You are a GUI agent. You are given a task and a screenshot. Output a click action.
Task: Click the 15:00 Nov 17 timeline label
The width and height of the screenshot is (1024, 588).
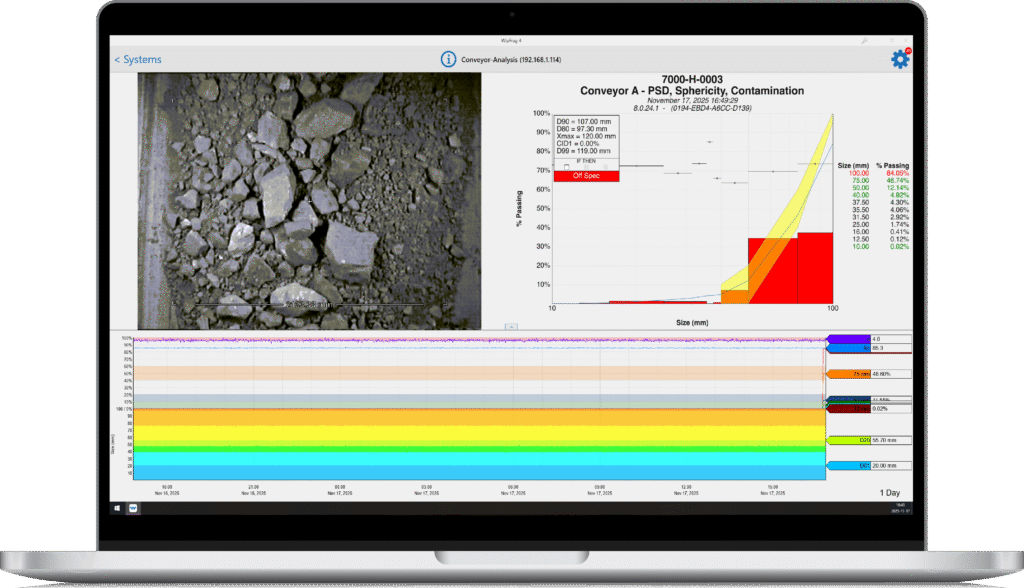pos(771,490)
